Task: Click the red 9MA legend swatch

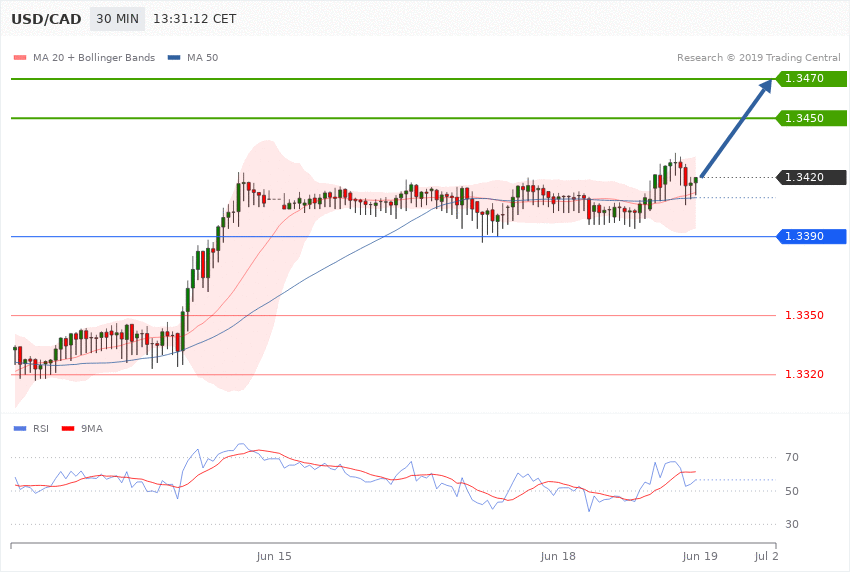Action: tap(68, 429)
